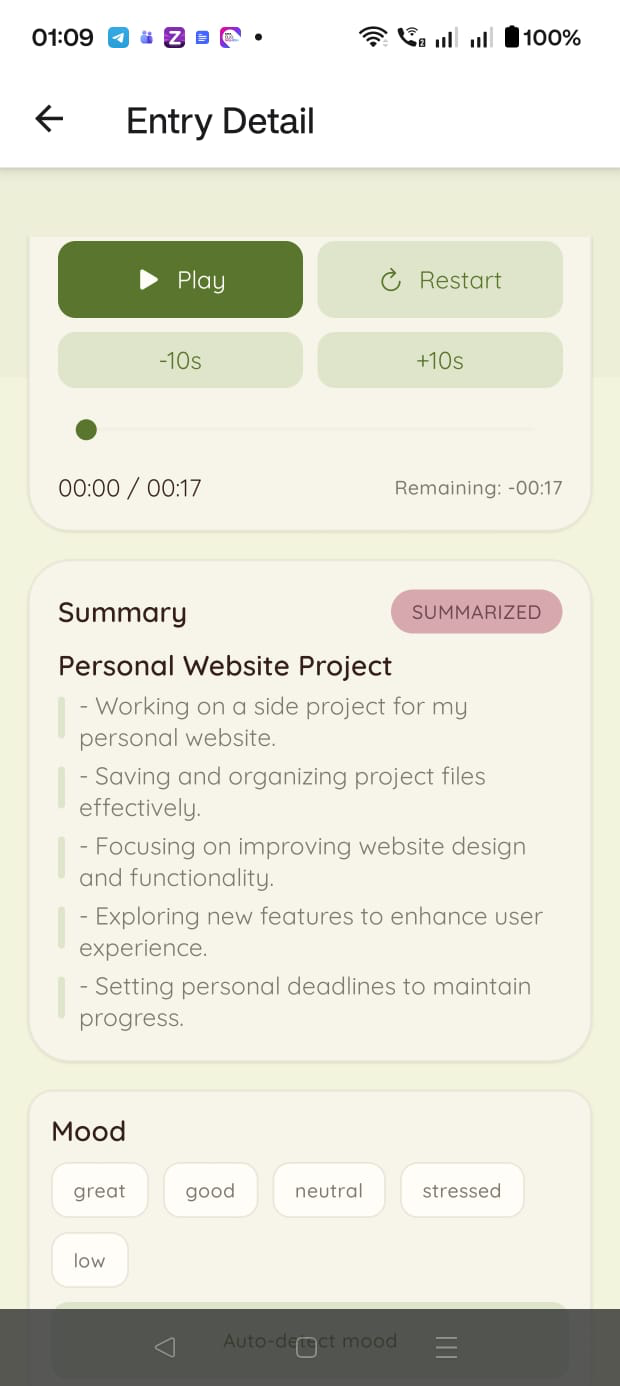Select the great mood chip
Viewport: 620px width, 1386px height.
100,1191
